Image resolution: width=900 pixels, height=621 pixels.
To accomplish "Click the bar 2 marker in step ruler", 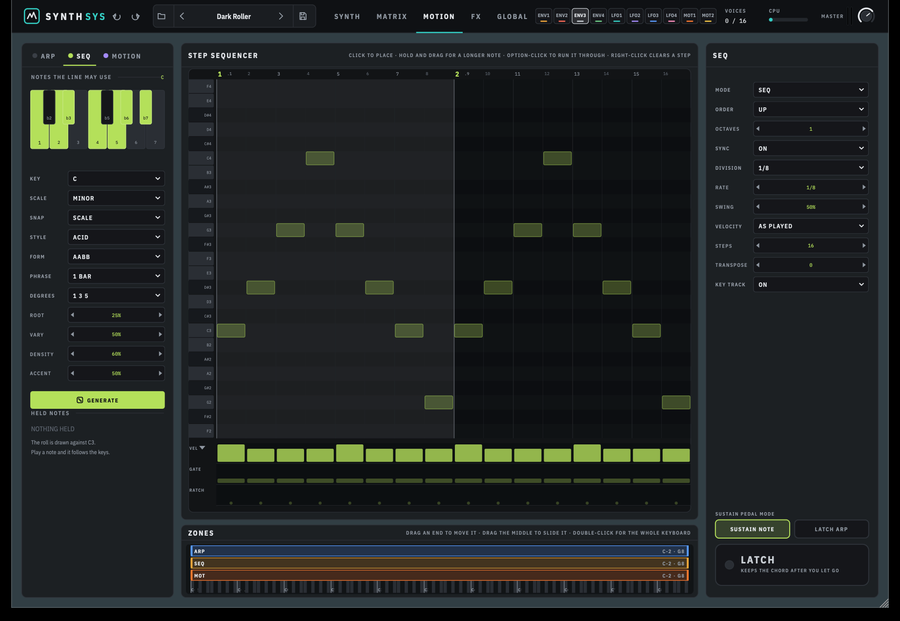I will [x=457, y=74].
